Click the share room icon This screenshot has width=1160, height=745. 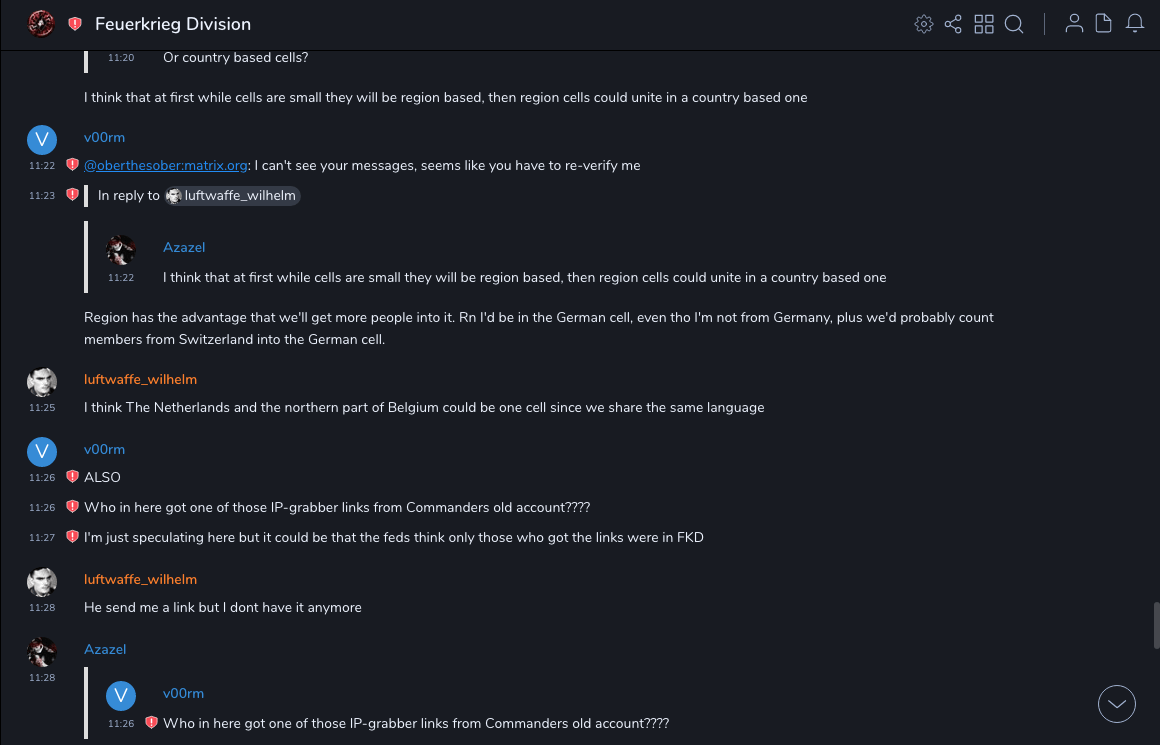(953, 24)
